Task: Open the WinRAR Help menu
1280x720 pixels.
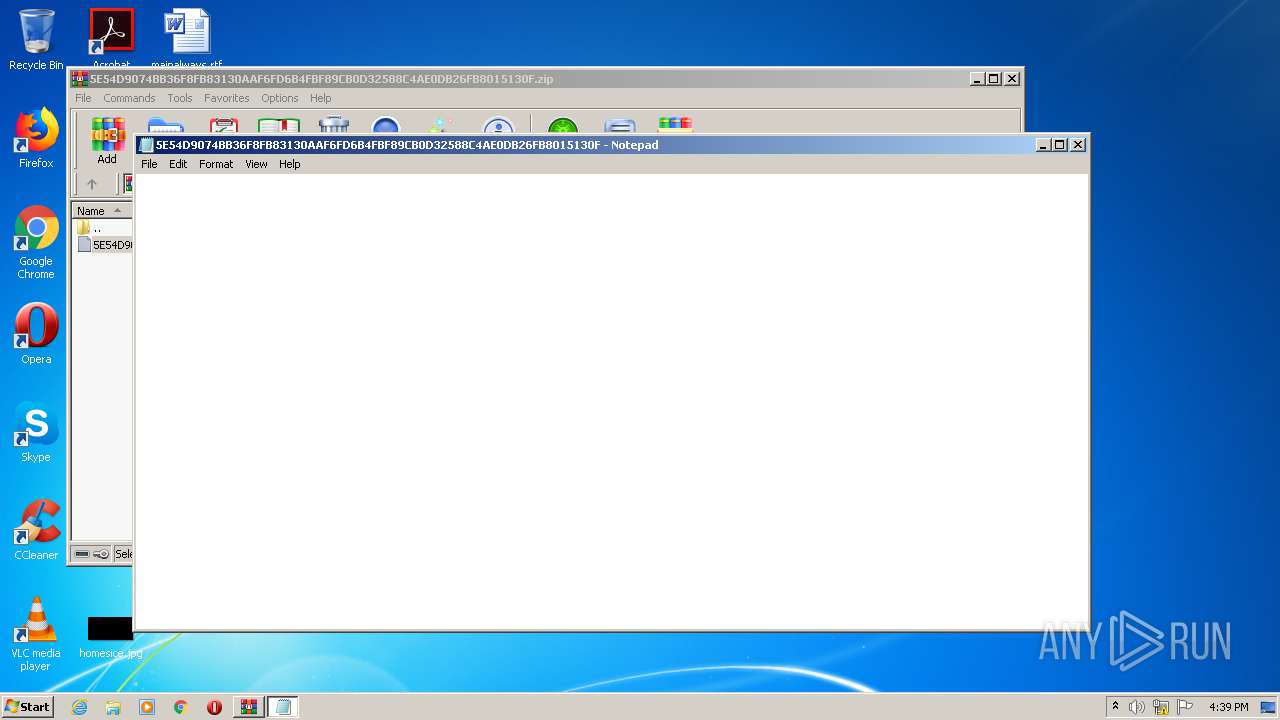Action: (320, 98)
